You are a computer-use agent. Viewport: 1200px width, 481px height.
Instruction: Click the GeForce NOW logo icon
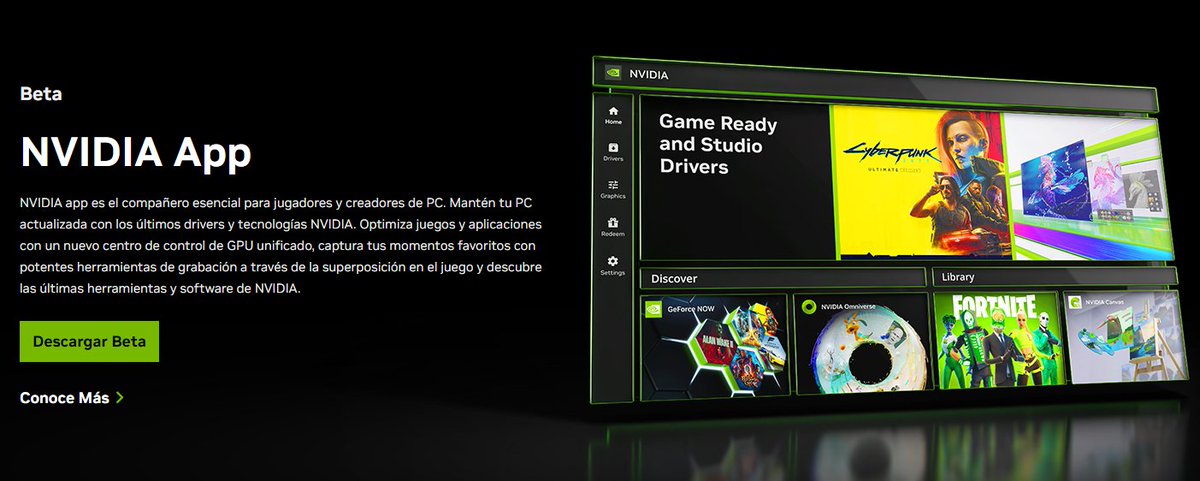click(x=654, y=309)
